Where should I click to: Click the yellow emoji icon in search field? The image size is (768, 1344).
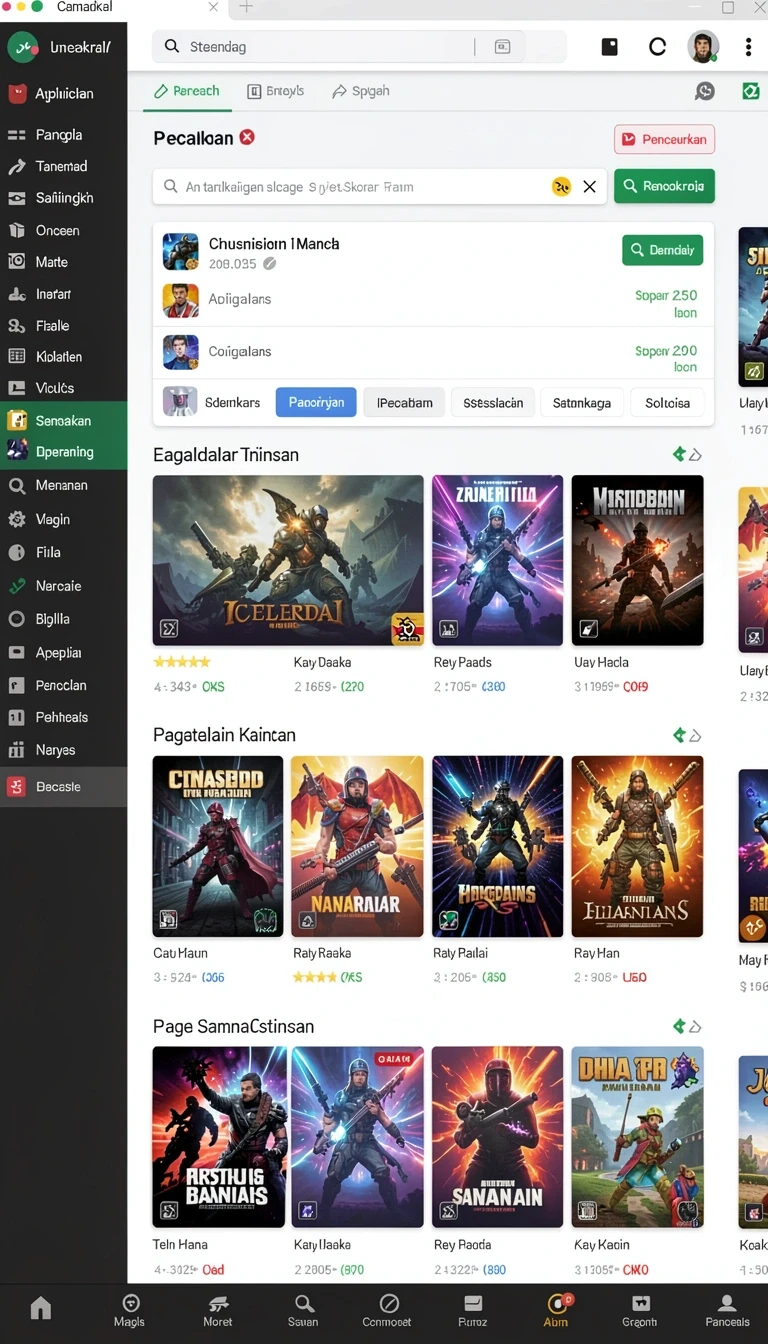[x=561, y=187]
